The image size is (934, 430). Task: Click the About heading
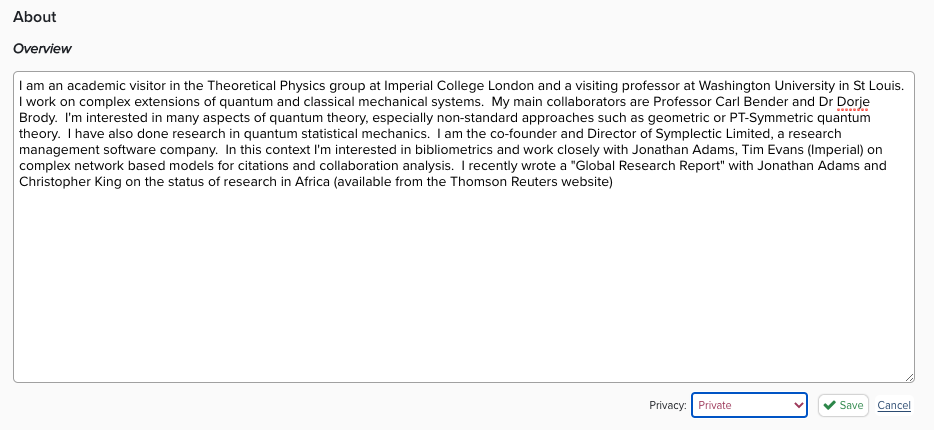35,17
